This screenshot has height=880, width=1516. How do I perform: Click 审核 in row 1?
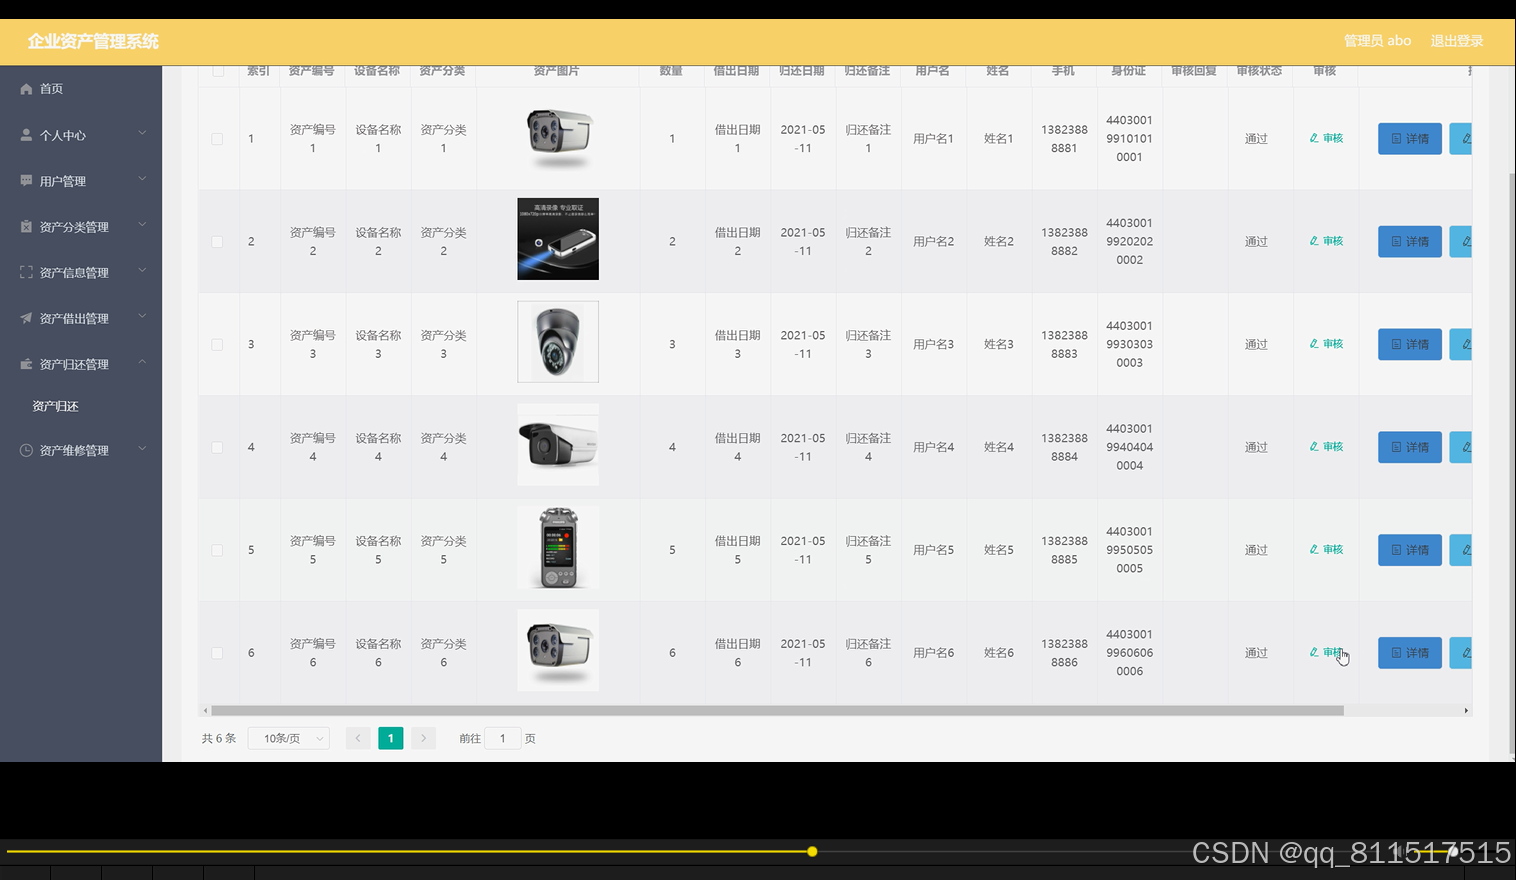coord(1326,138)
